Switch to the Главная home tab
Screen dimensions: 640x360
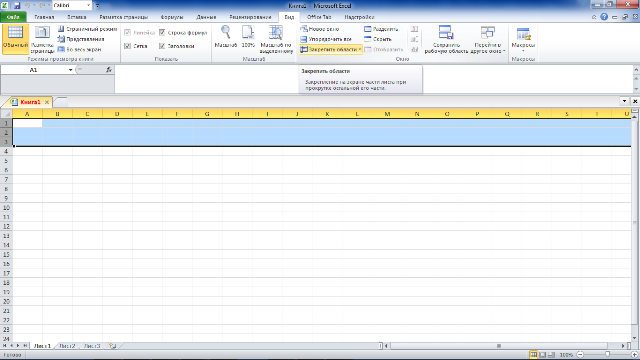point(44,17)
